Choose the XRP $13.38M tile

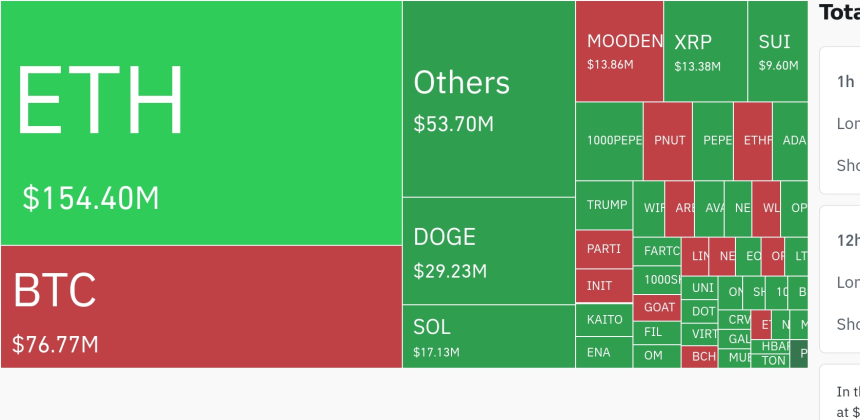[705, 51]
